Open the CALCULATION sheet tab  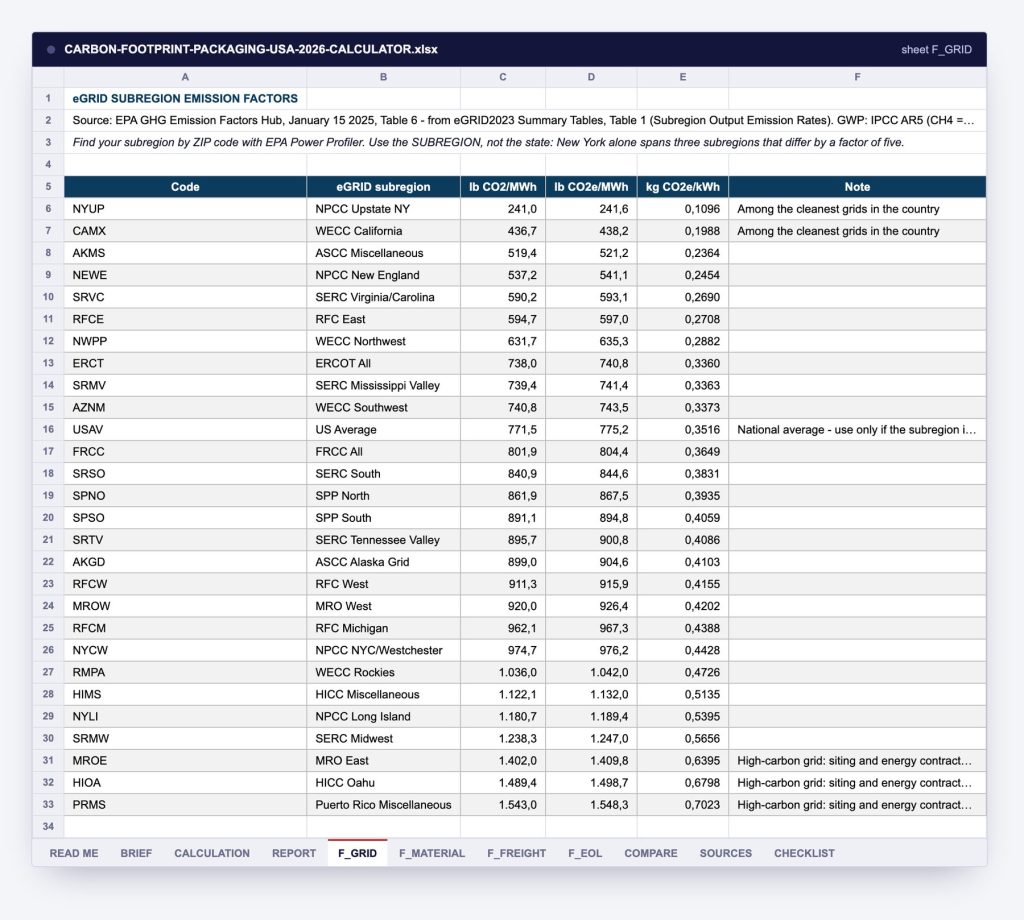pyautogui.click(x=212, y=853)
